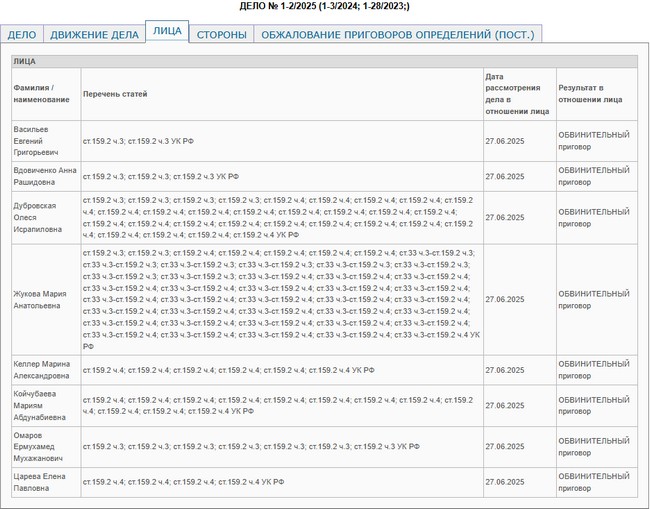The image size is (650, 509).
Task: Click the Фамилия / наименование column header
Action: click(x=41, y=94)
